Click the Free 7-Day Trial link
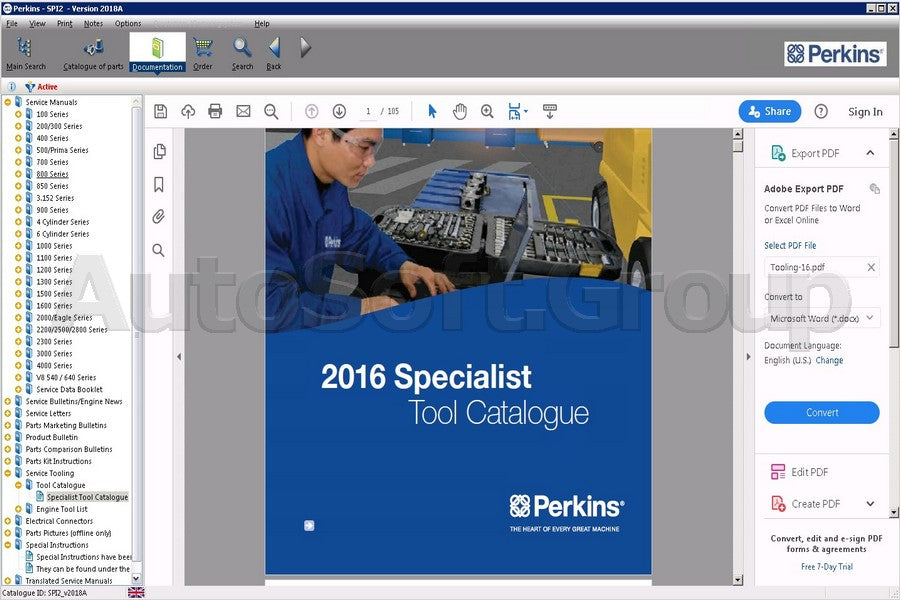This screenshot has width=900, height=600. pos(825,566)
